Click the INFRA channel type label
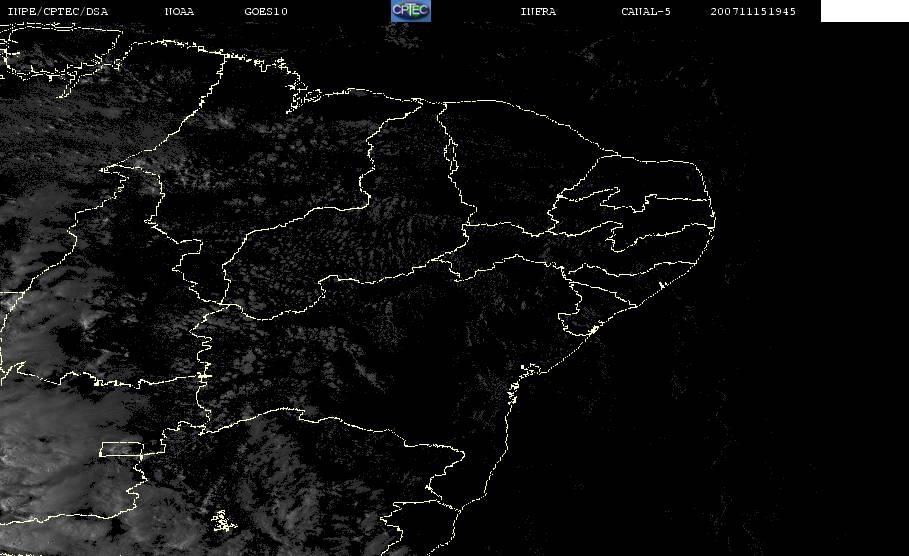 tap(538, 12)
